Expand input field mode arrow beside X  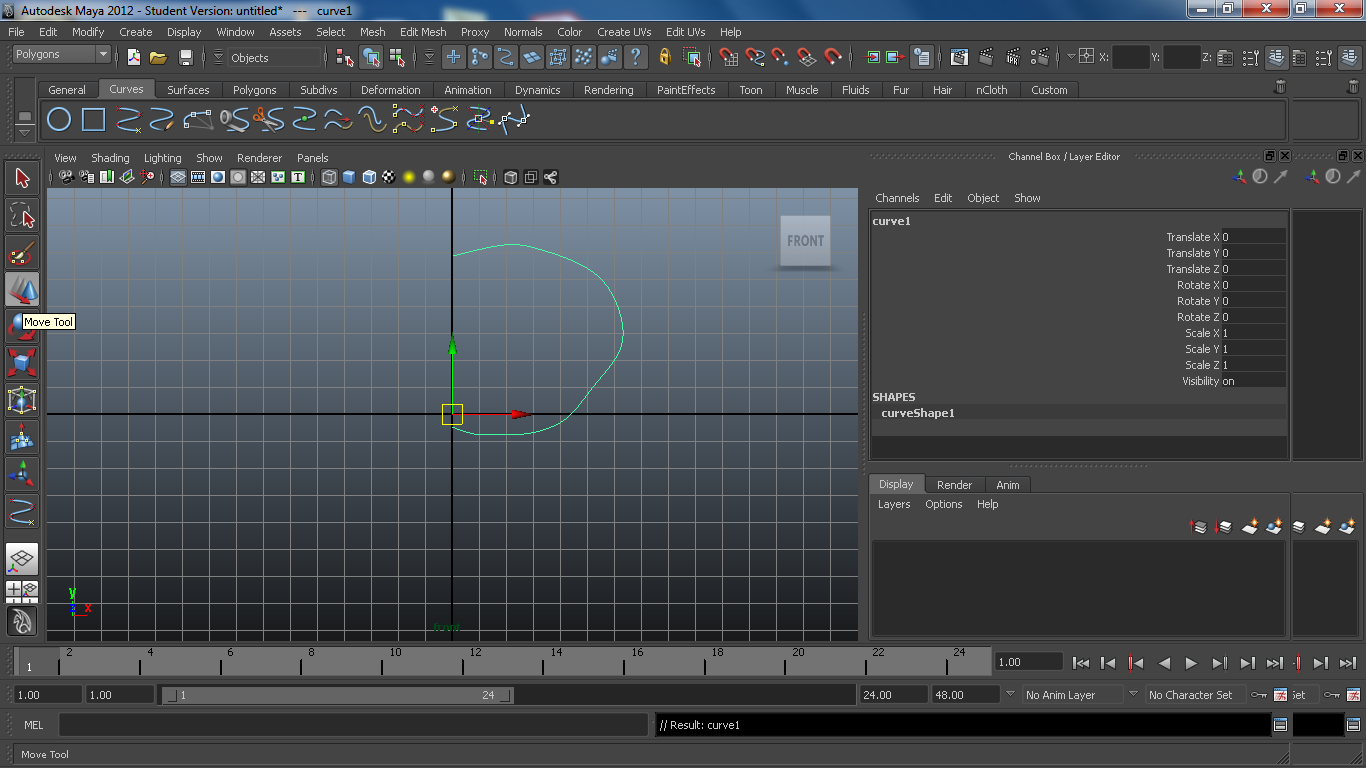pyautogui.click(x=1072, y=57)
